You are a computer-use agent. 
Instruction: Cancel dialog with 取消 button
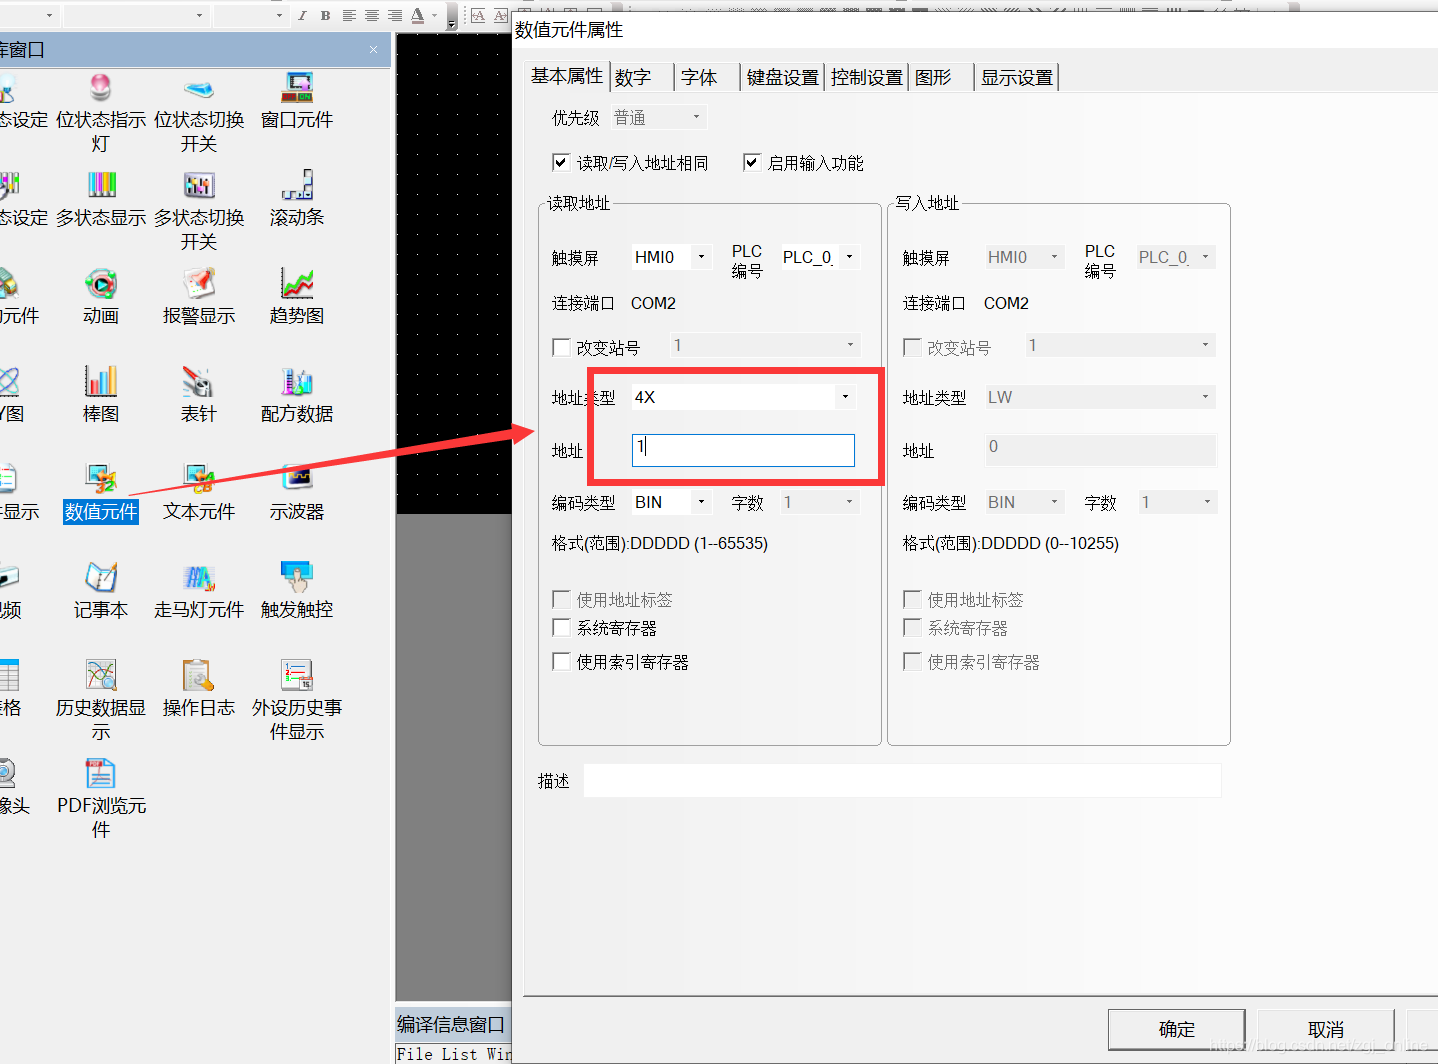tap(1326, 1029)
